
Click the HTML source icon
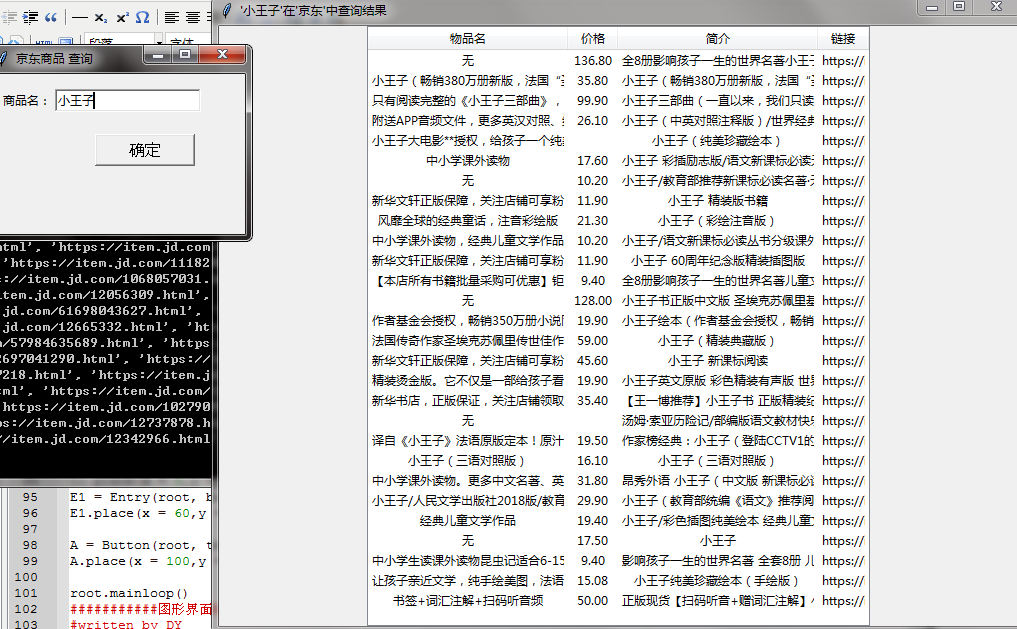coord(44,42)
